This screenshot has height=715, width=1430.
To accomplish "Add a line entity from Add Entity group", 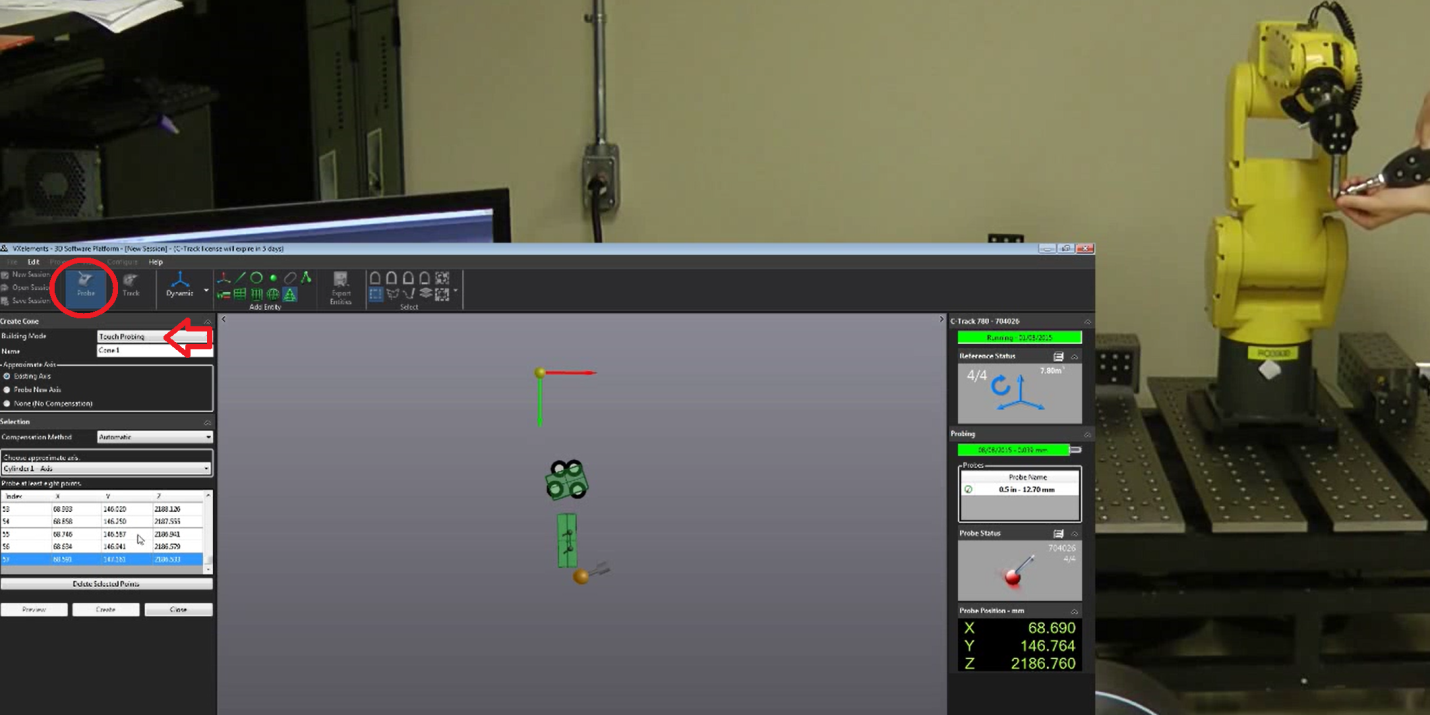I will click(x=241, y=278).
